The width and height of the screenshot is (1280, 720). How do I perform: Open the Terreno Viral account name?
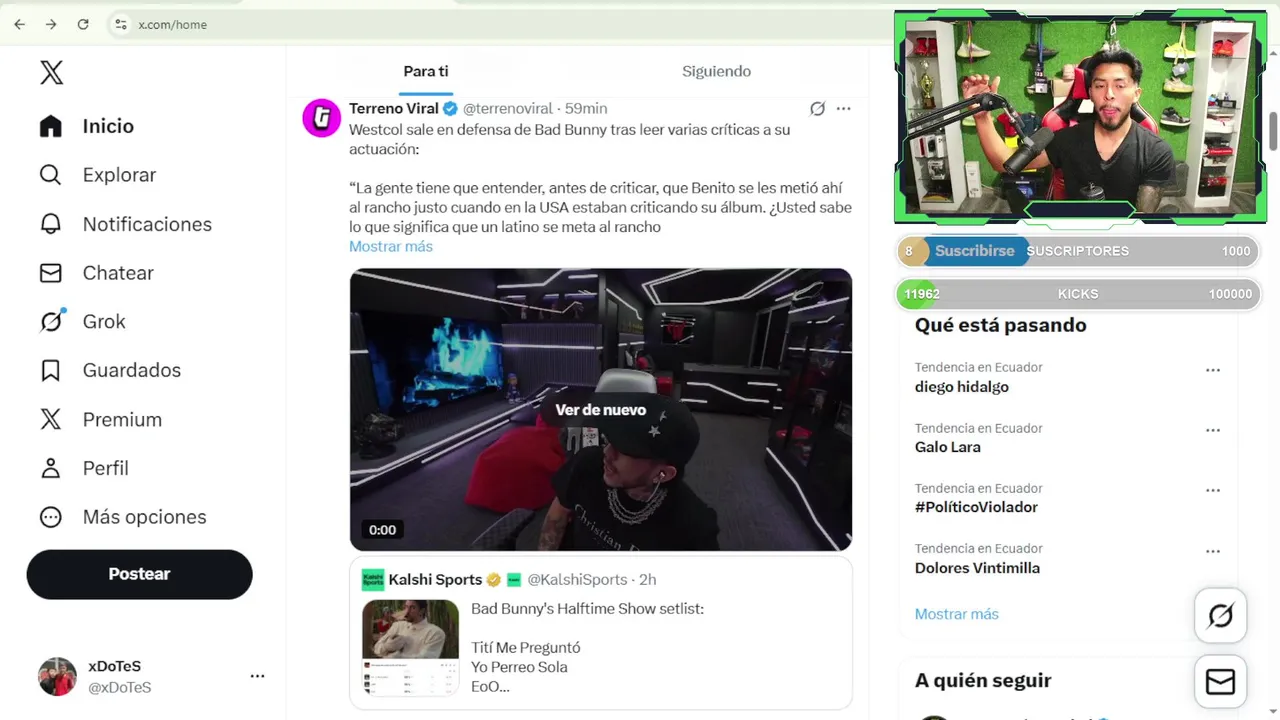[x=394, y=108]
